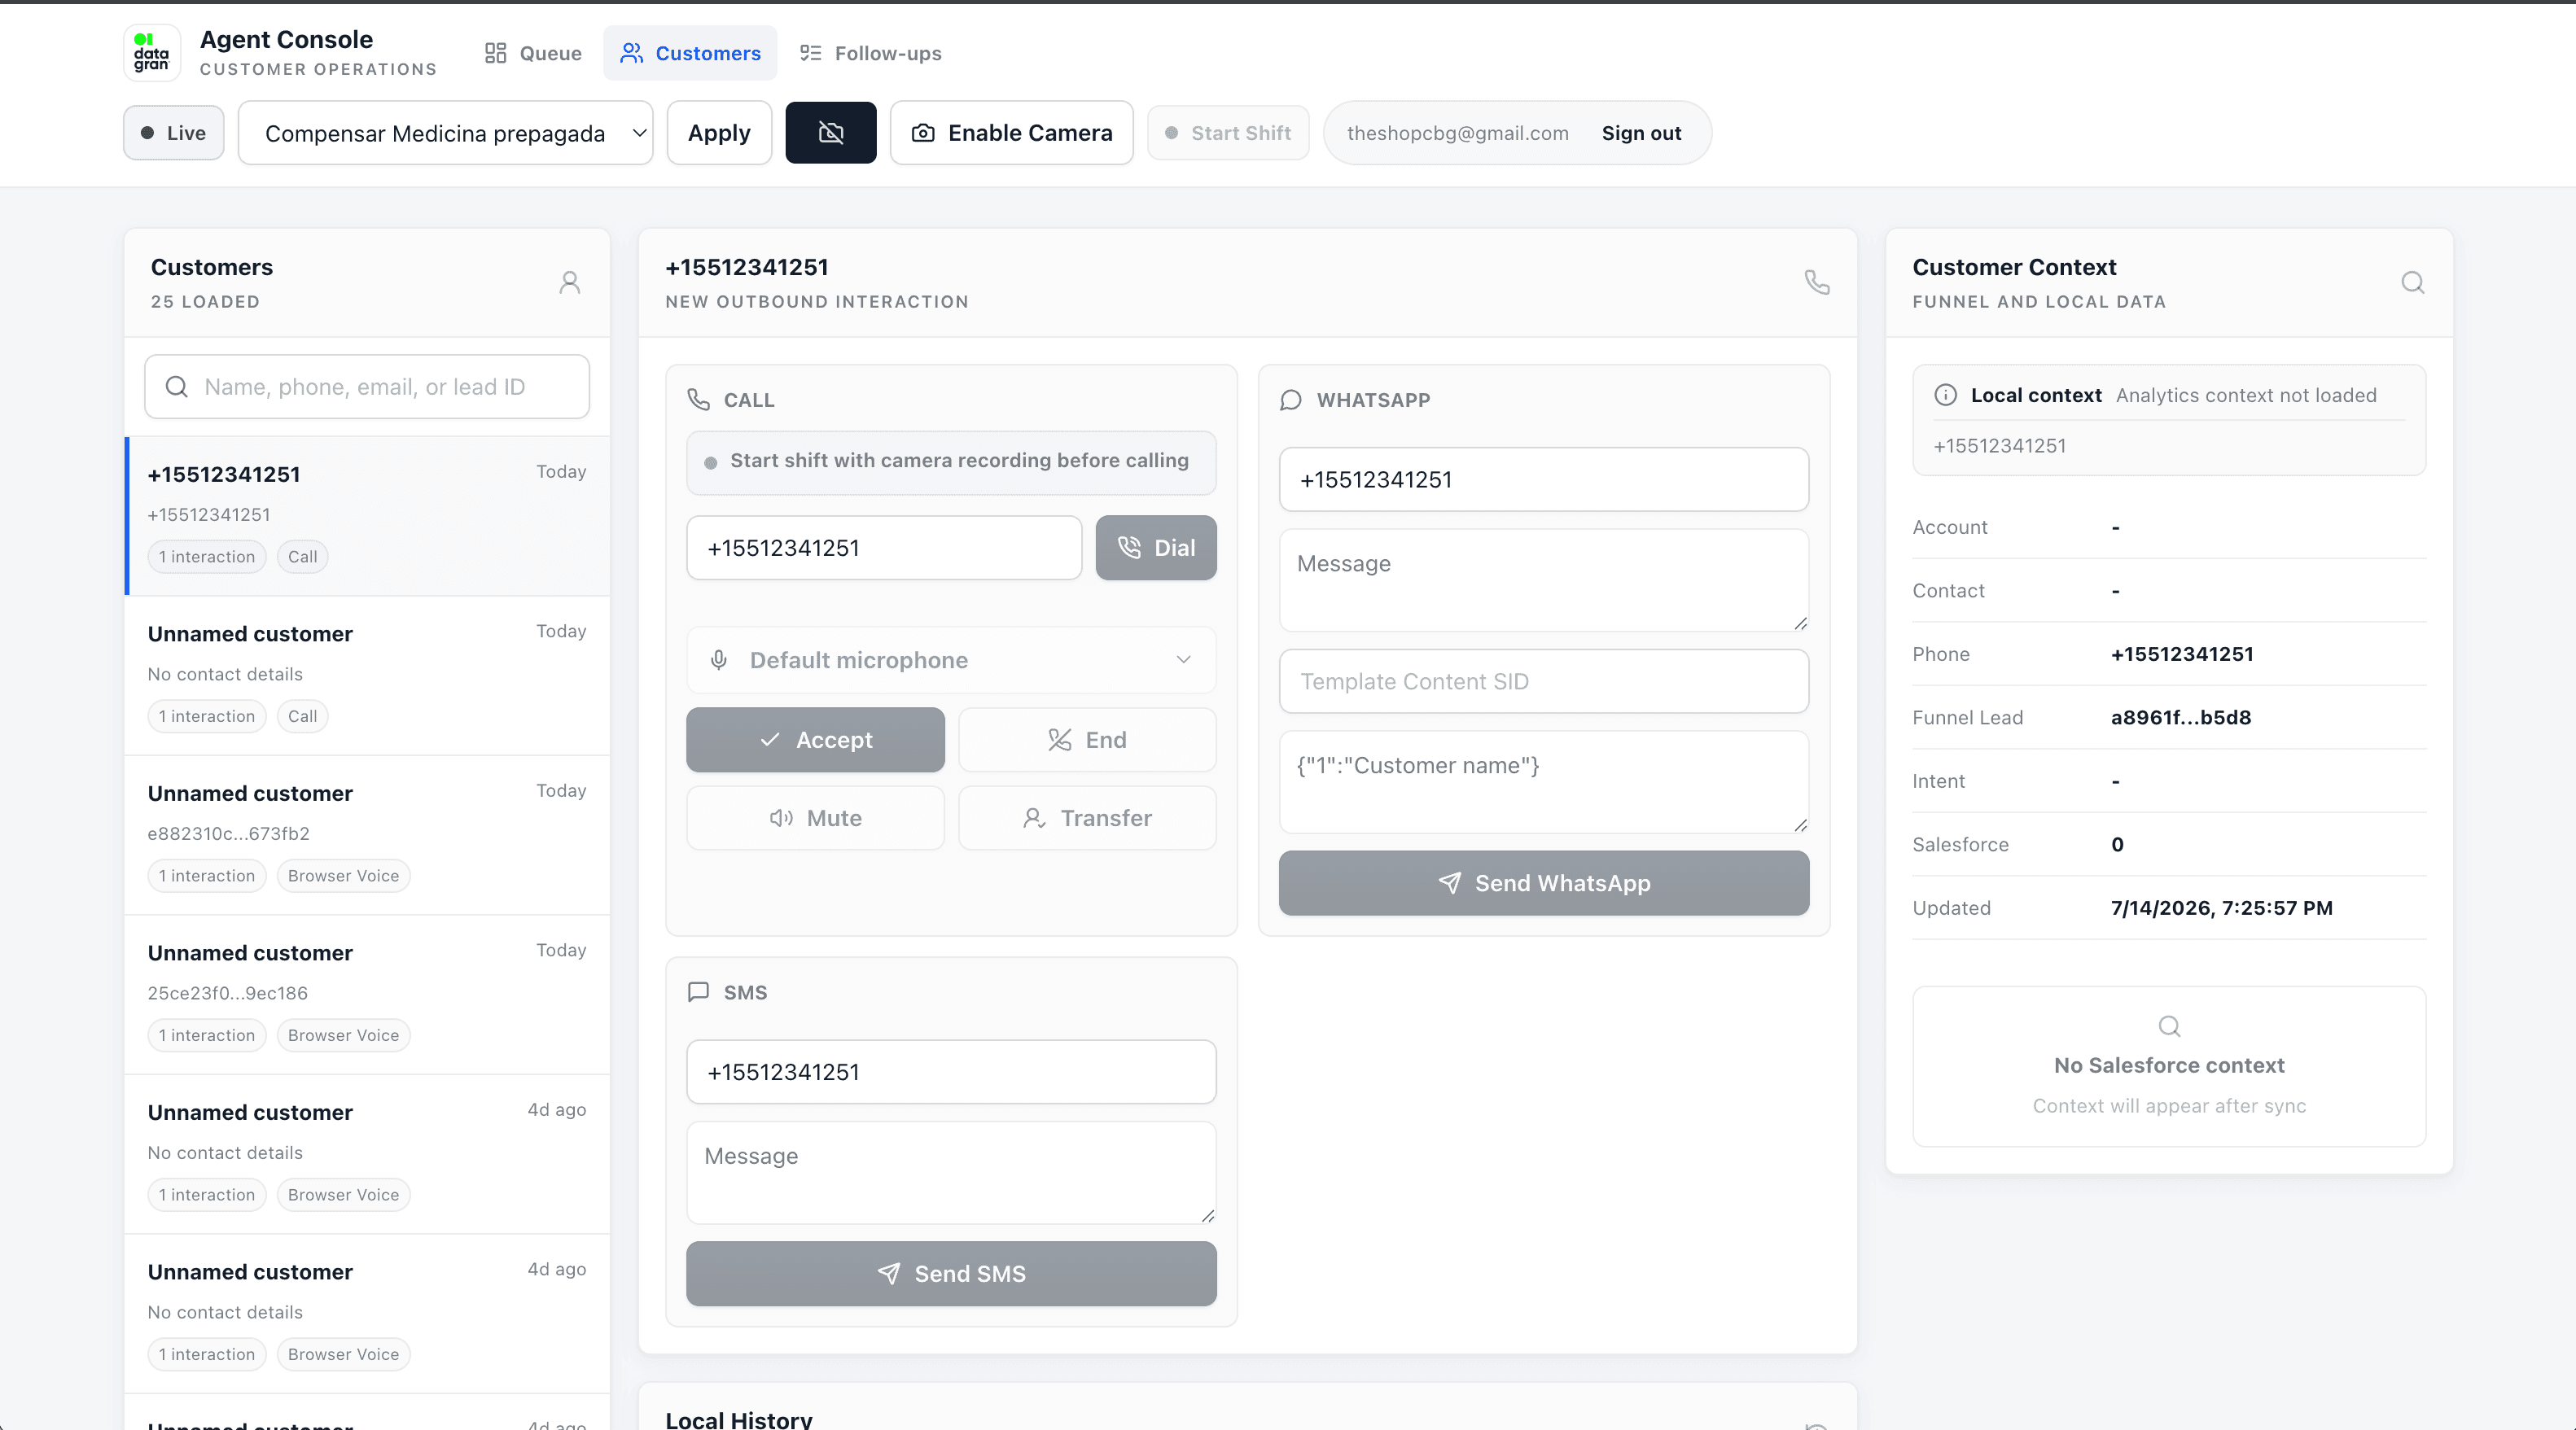Click the WhatsApp Message textarea
Image resolution: width=2576 pixels, height=1430 pixels.
click(x=1544, y=581)
